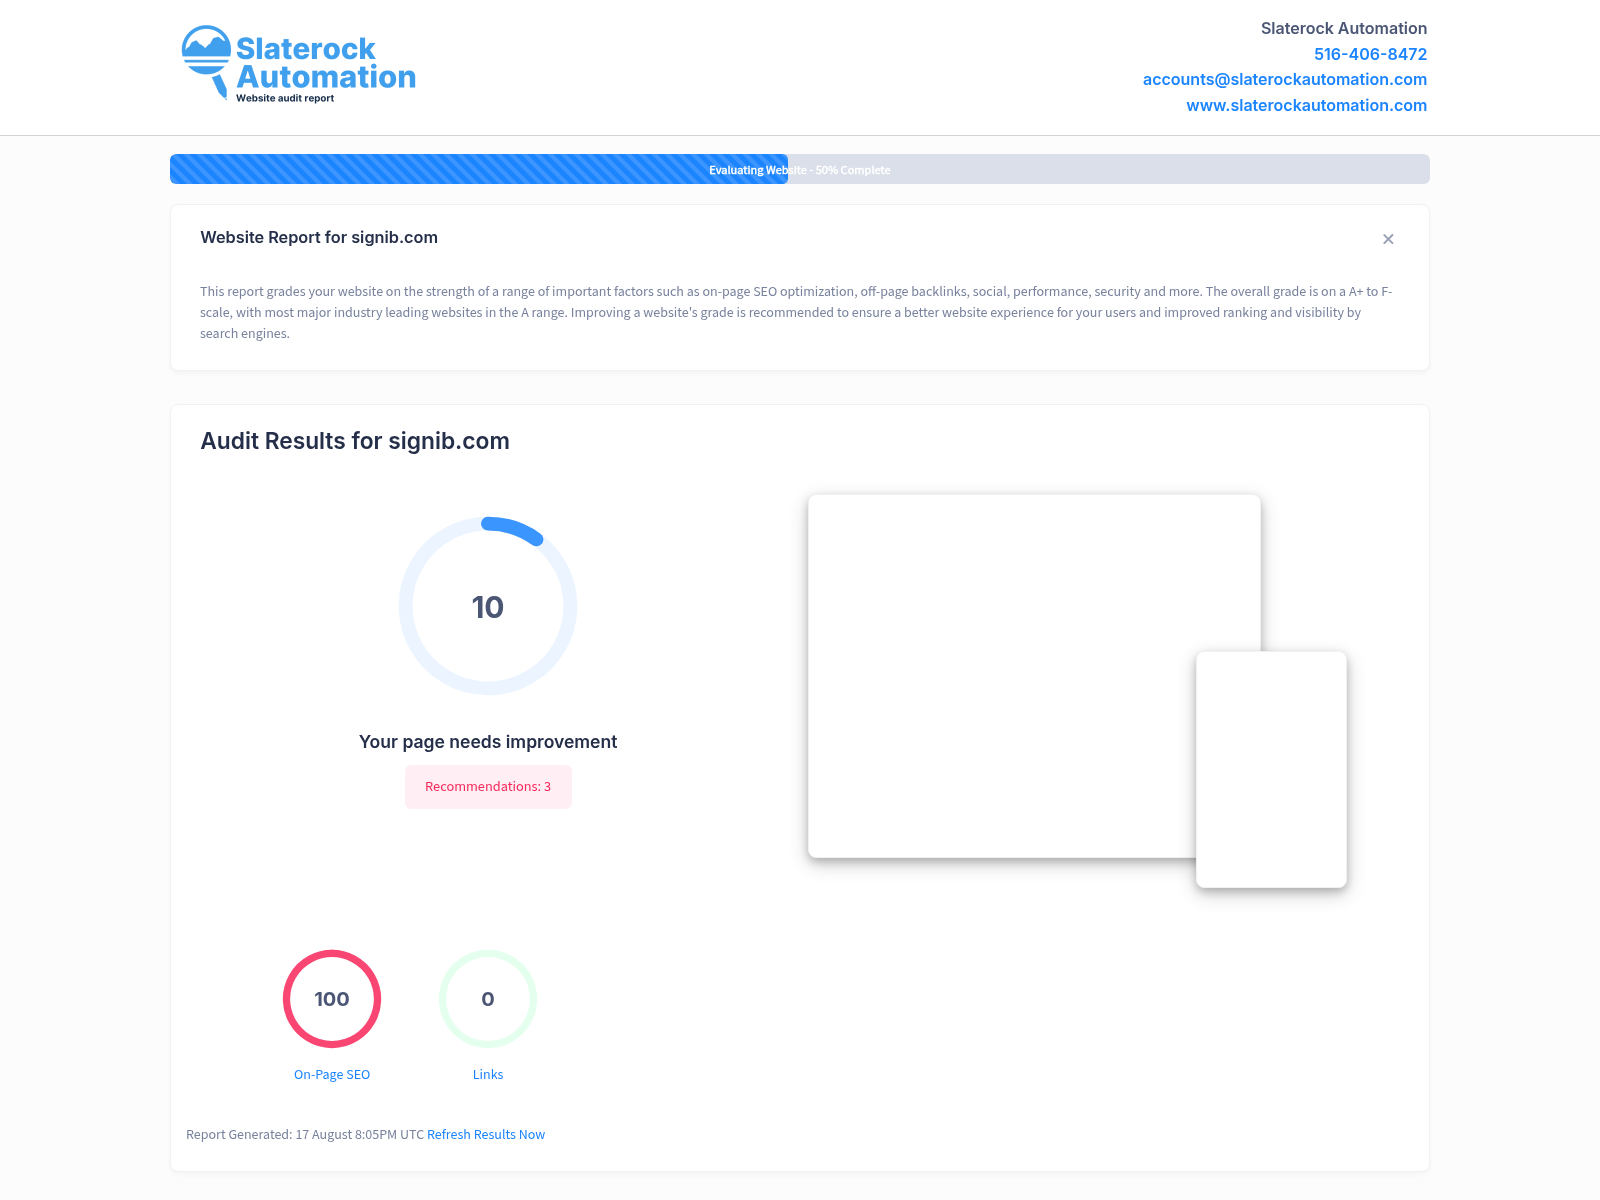Open accounts@slaterockautomation.com email link
This screenshot has height=1200, width=1600.
(1285, 79)
